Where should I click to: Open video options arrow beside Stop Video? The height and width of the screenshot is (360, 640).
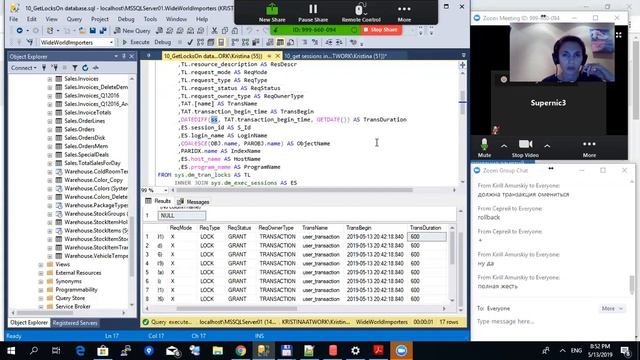[x=547, y=146]
